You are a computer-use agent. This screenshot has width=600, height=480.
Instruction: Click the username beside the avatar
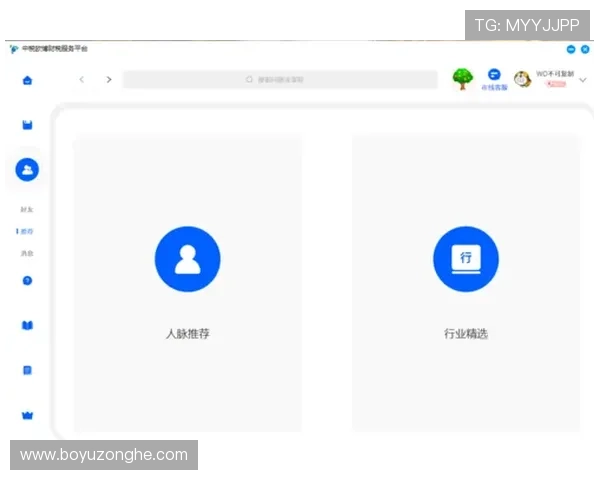coord(555,74)
